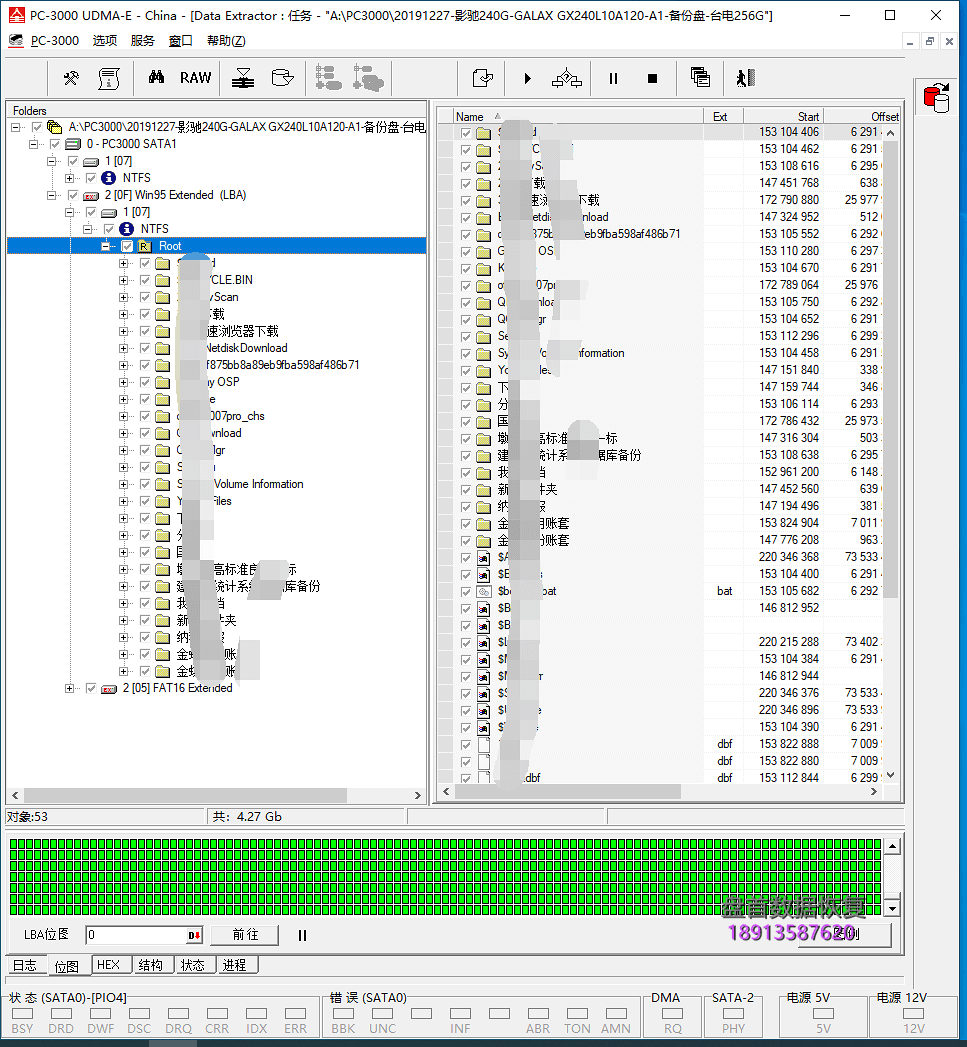Collapse the 0 - PC3000 SATA1 node

33,144
